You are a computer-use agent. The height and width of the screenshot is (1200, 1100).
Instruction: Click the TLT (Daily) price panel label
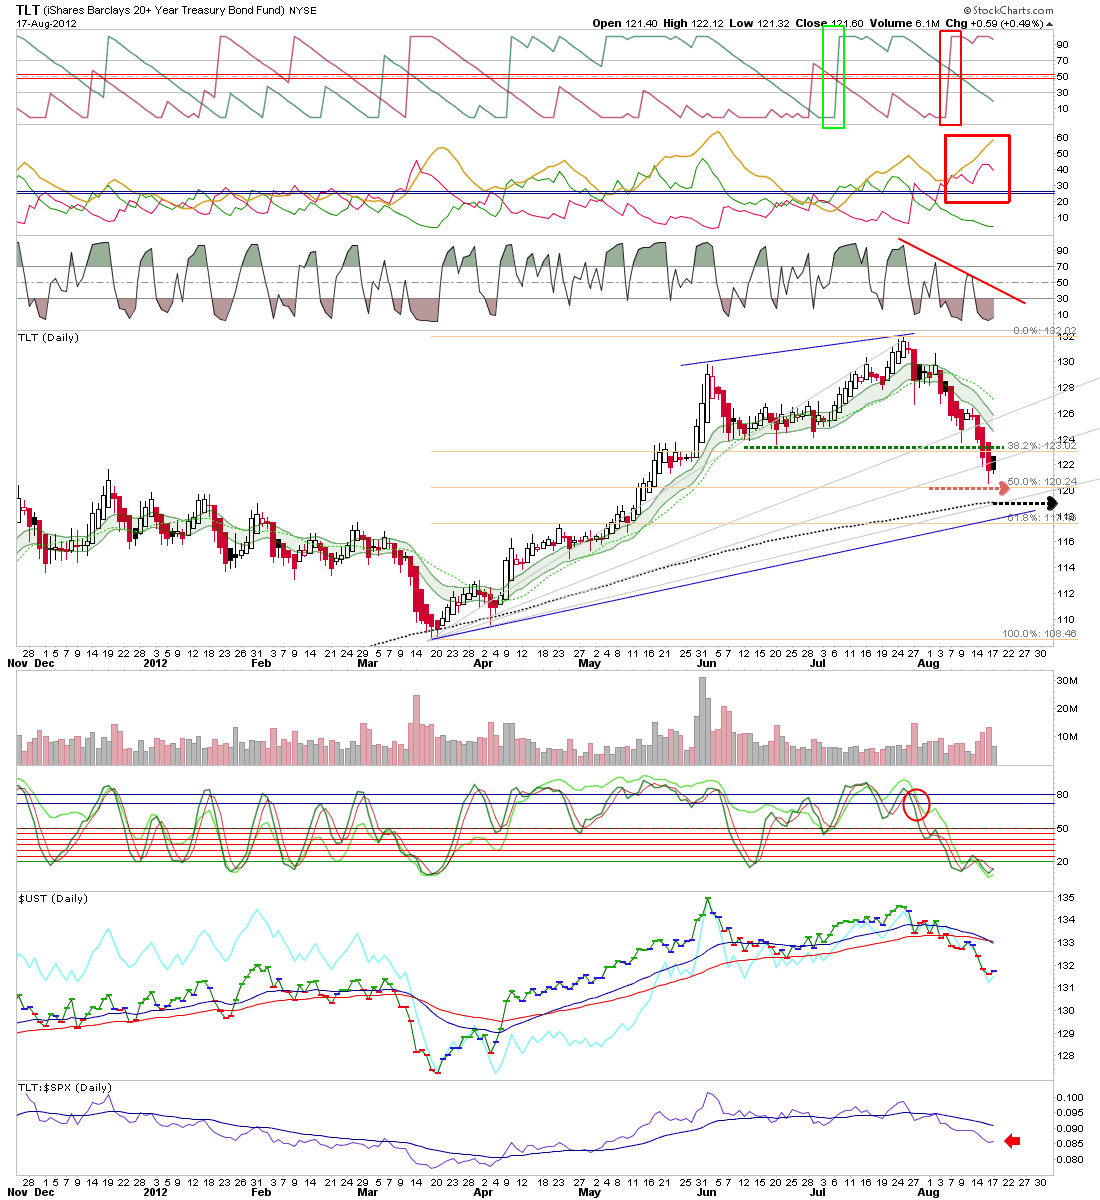point(47,337)
